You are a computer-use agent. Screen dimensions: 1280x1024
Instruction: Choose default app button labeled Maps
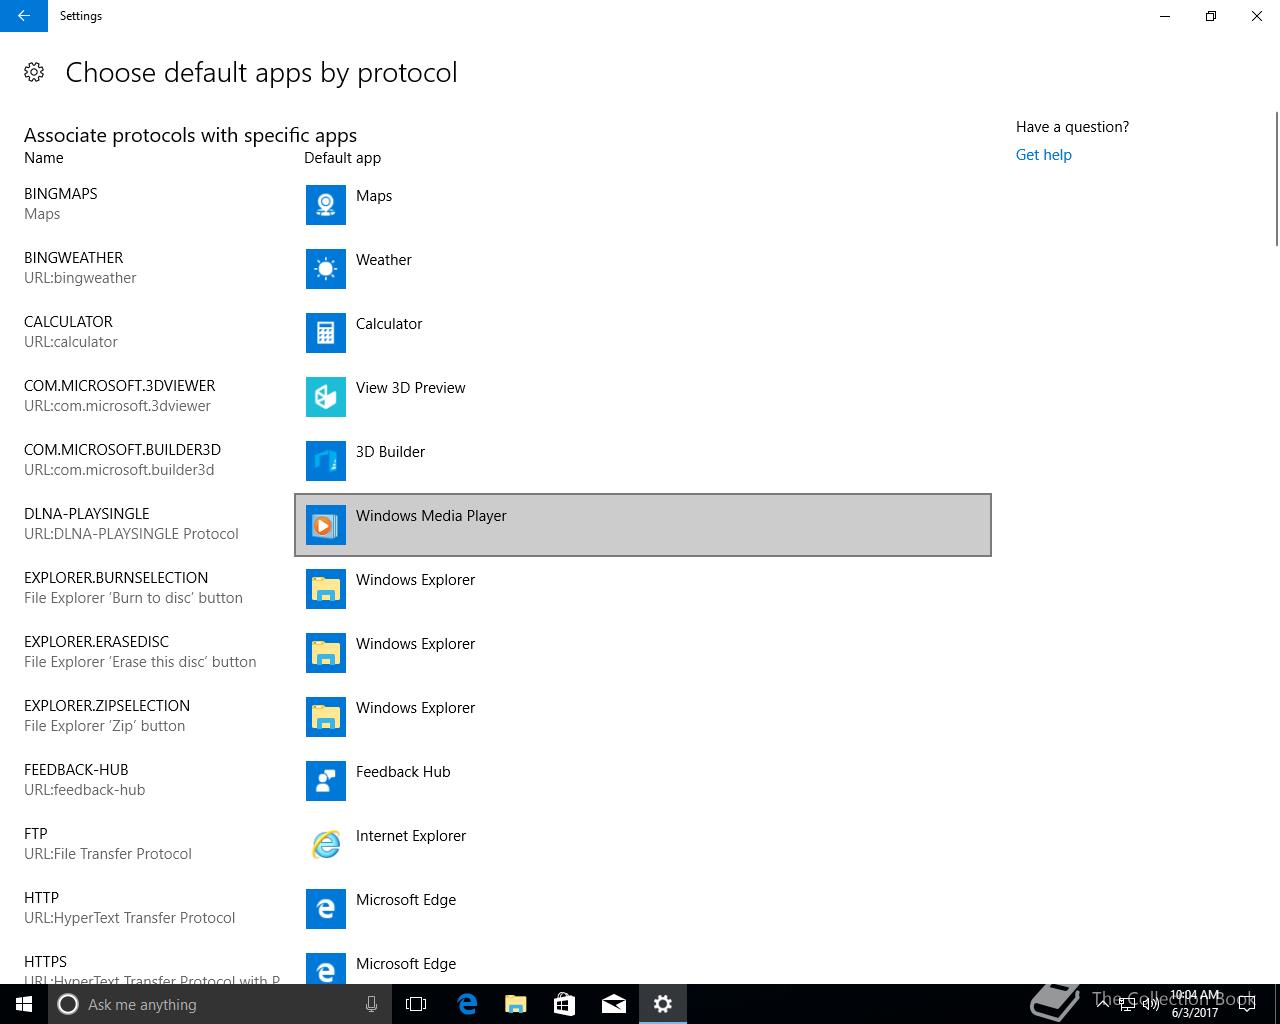click(643, 205)
